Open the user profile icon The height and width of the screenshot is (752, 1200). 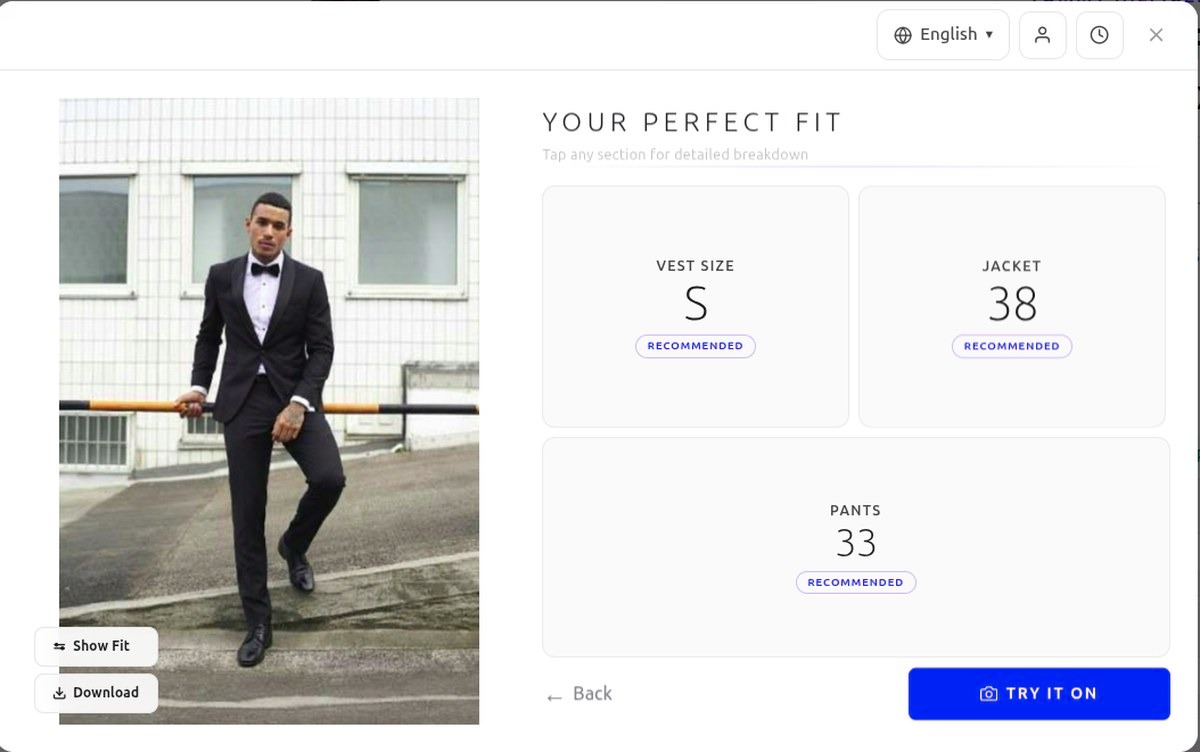[x=1042, y=35]
